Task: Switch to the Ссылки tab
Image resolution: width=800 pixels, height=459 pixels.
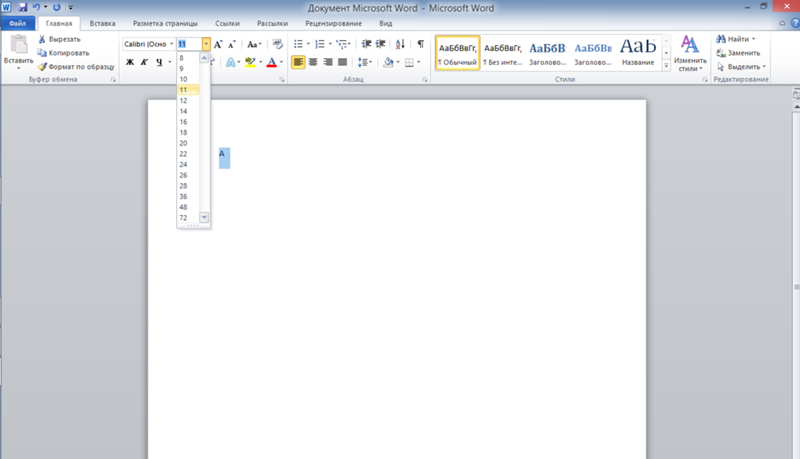Action: [x=227, y=23]
